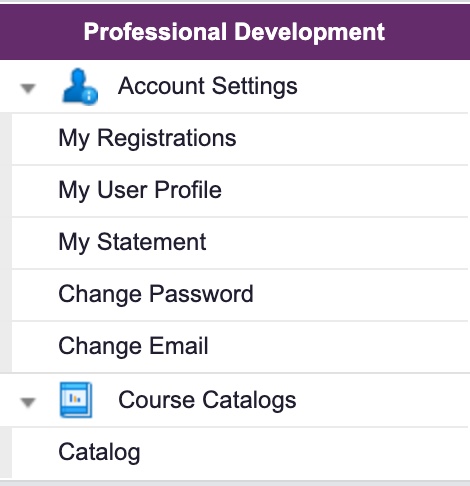Screen dimensions: 470x486
Task: Collapse the Account Settings section arrow
Action: [28, 88]
